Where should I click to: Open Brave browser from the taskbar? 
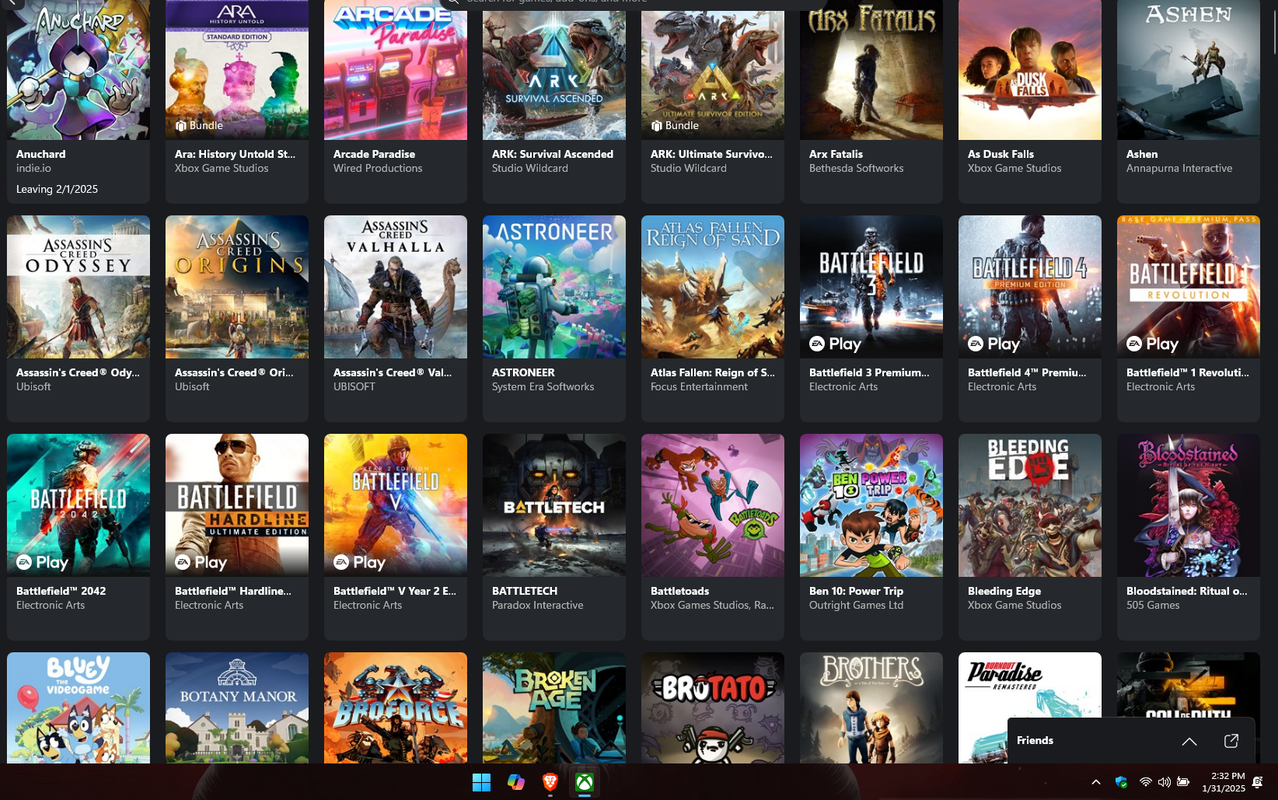coord(550,782)
